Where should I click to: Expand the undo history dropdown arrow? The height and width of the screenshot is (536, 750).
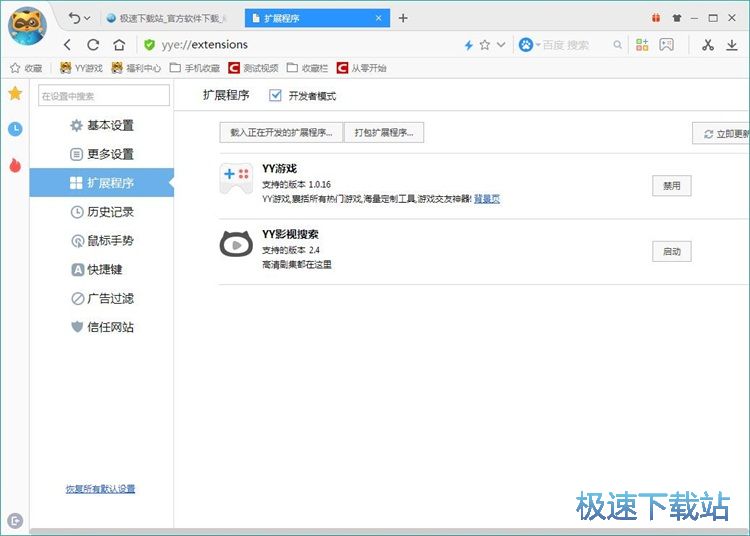tap(87, 18)
